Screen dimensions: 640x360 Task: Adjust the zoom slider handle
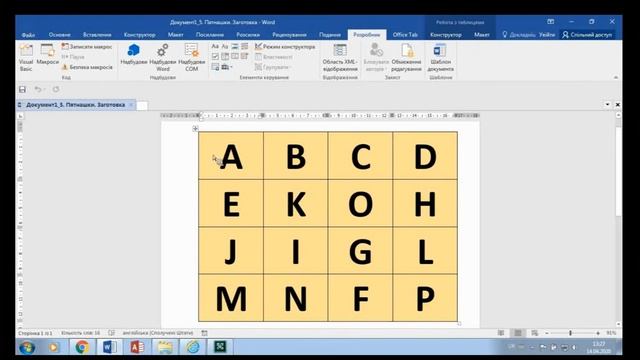coord(570,333)
